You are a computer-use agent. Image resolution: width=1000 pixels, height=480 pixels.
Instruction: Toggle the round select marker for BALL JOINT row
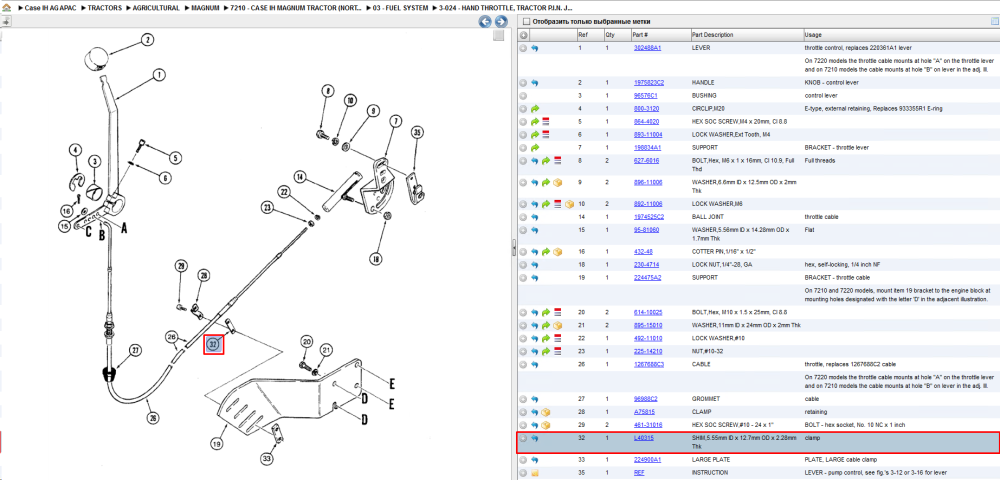[x=523, y=217]
